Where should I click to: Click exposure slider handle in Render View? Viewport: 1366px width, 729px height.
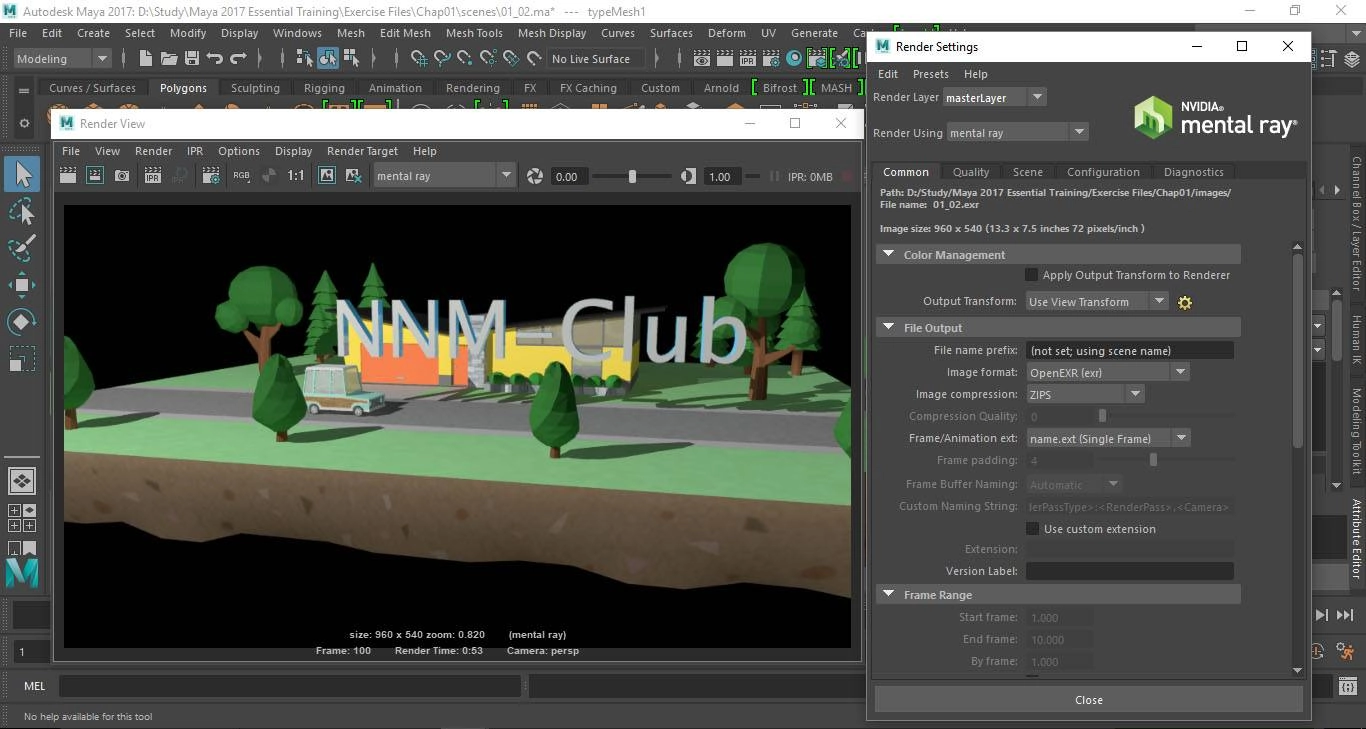pos(632,176)
